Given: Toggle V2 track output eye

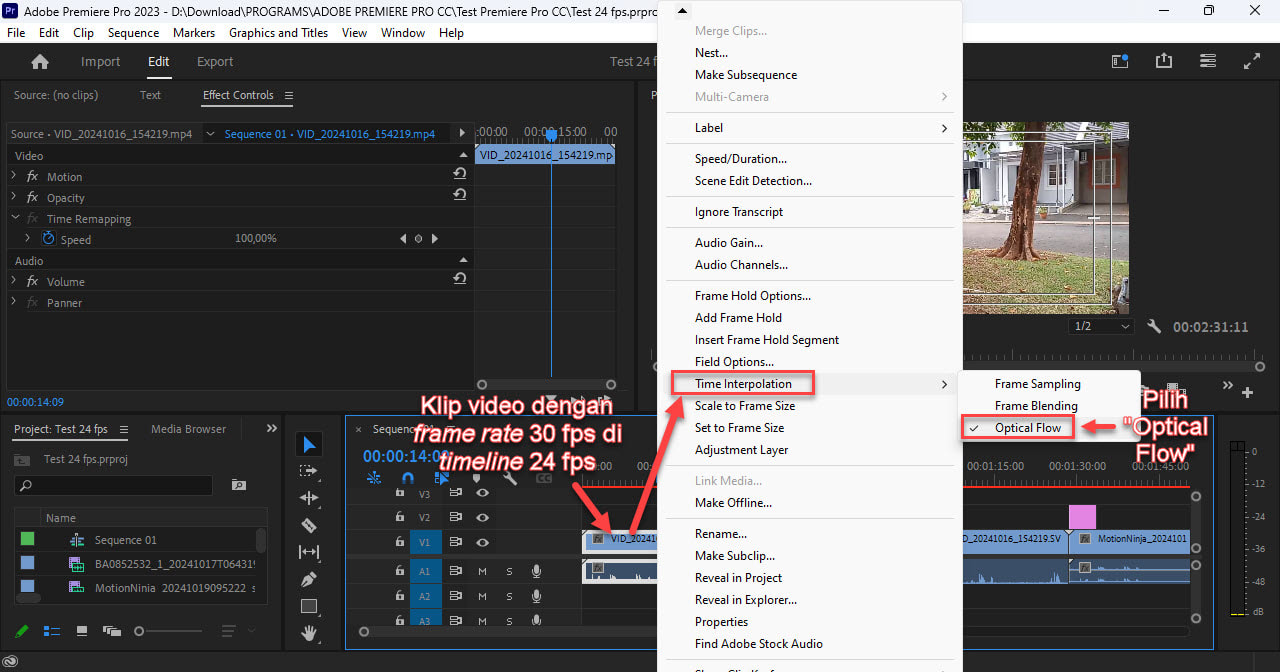Looking at the screenshot, I should pos(483,518).
